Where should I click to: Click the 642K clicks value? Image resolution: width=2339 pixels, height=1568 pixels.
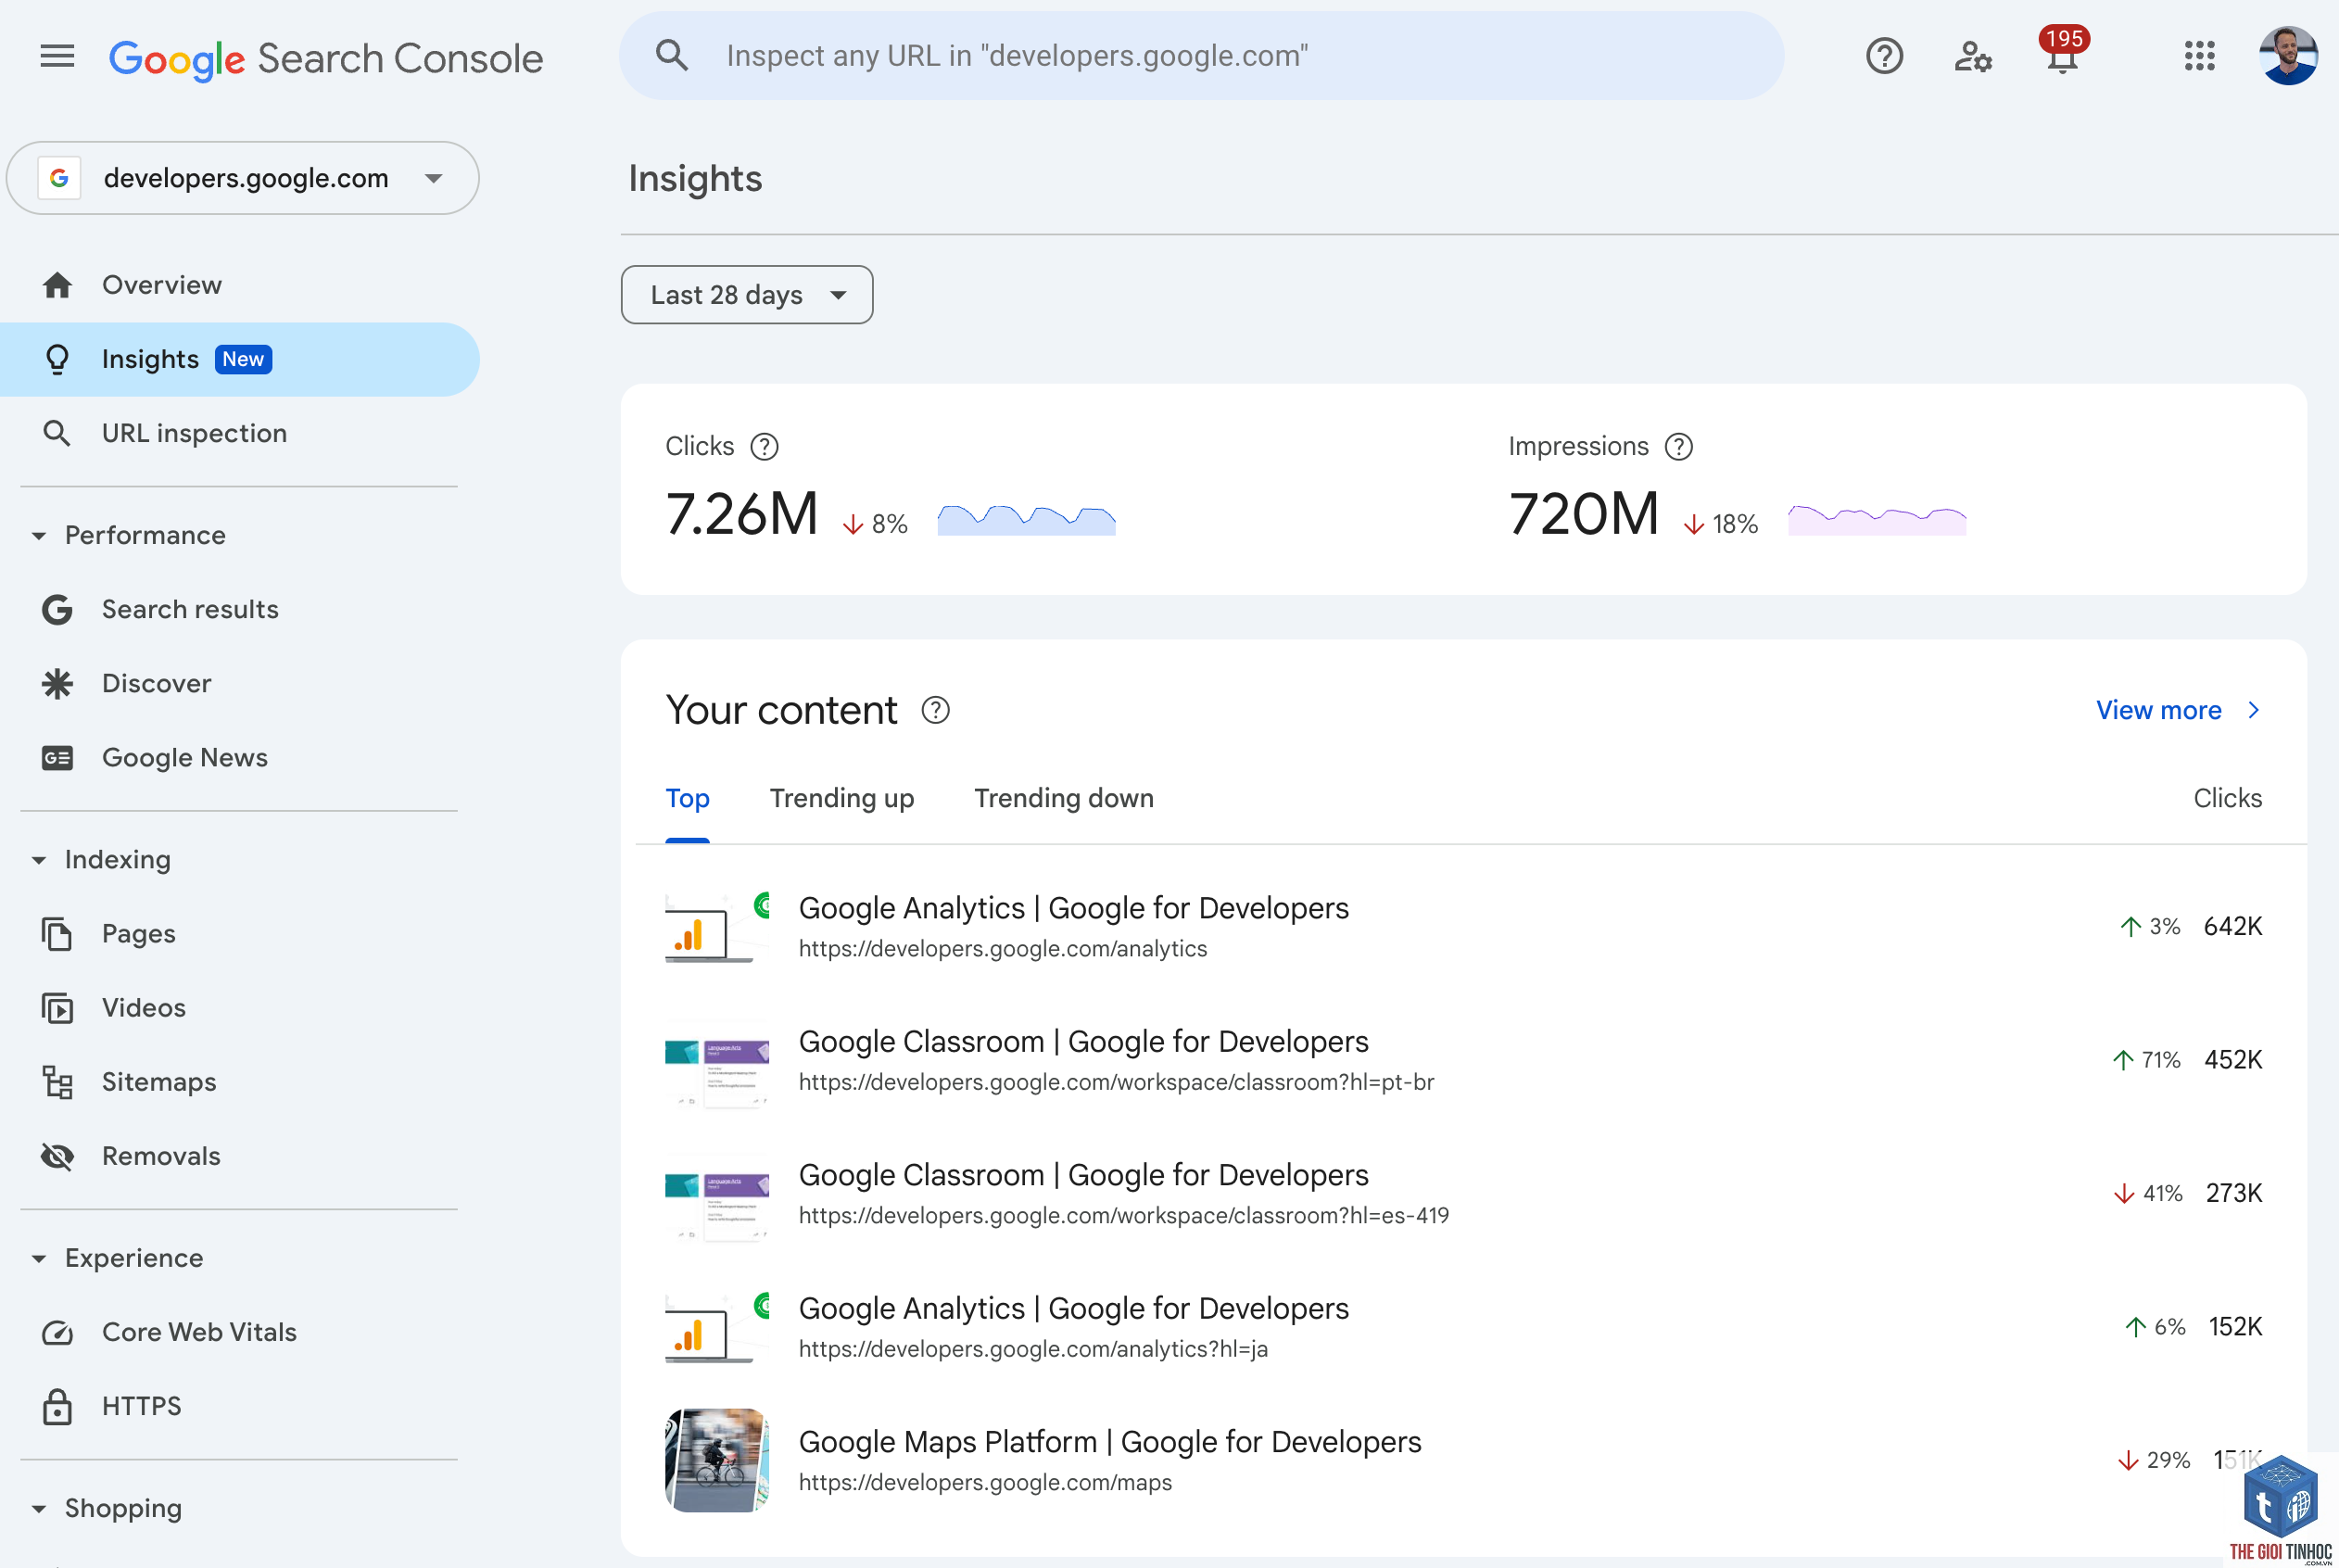2233,926
